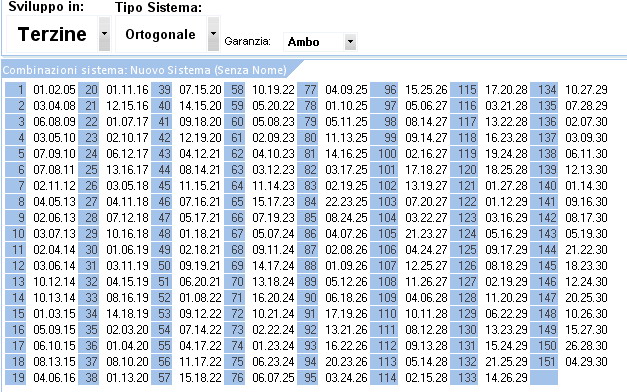Expand the Tipo Sistema Ortogonale dropdown arrow

[213, 34]
